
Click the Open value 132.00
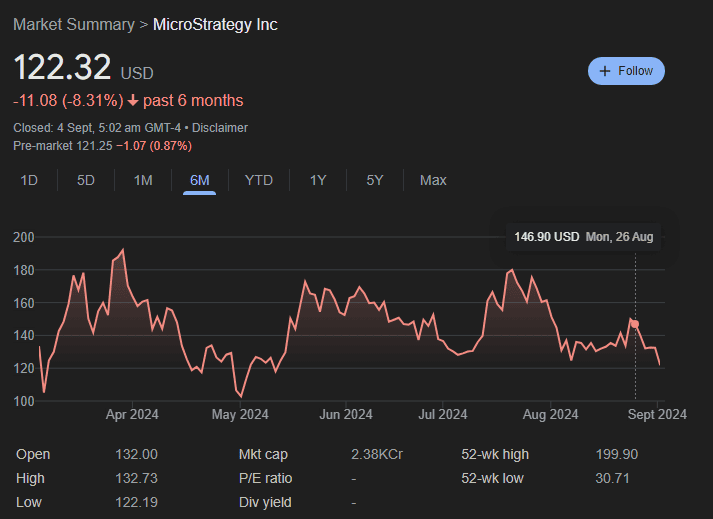(x=136, y=454)
